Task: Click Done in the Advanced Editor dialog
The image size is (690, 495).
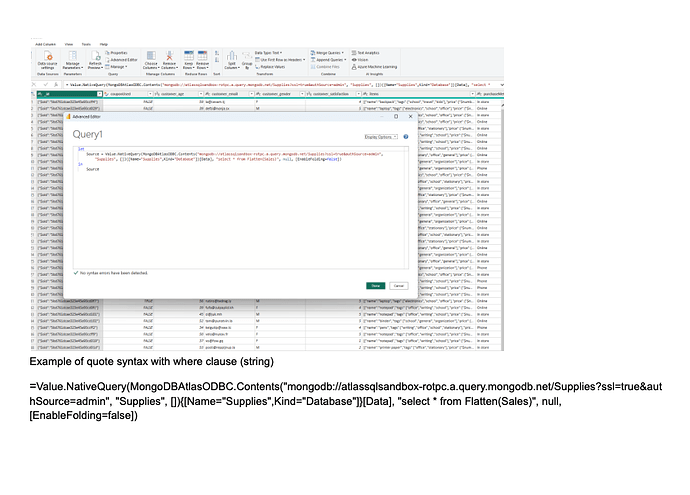Action: (375, 286)
